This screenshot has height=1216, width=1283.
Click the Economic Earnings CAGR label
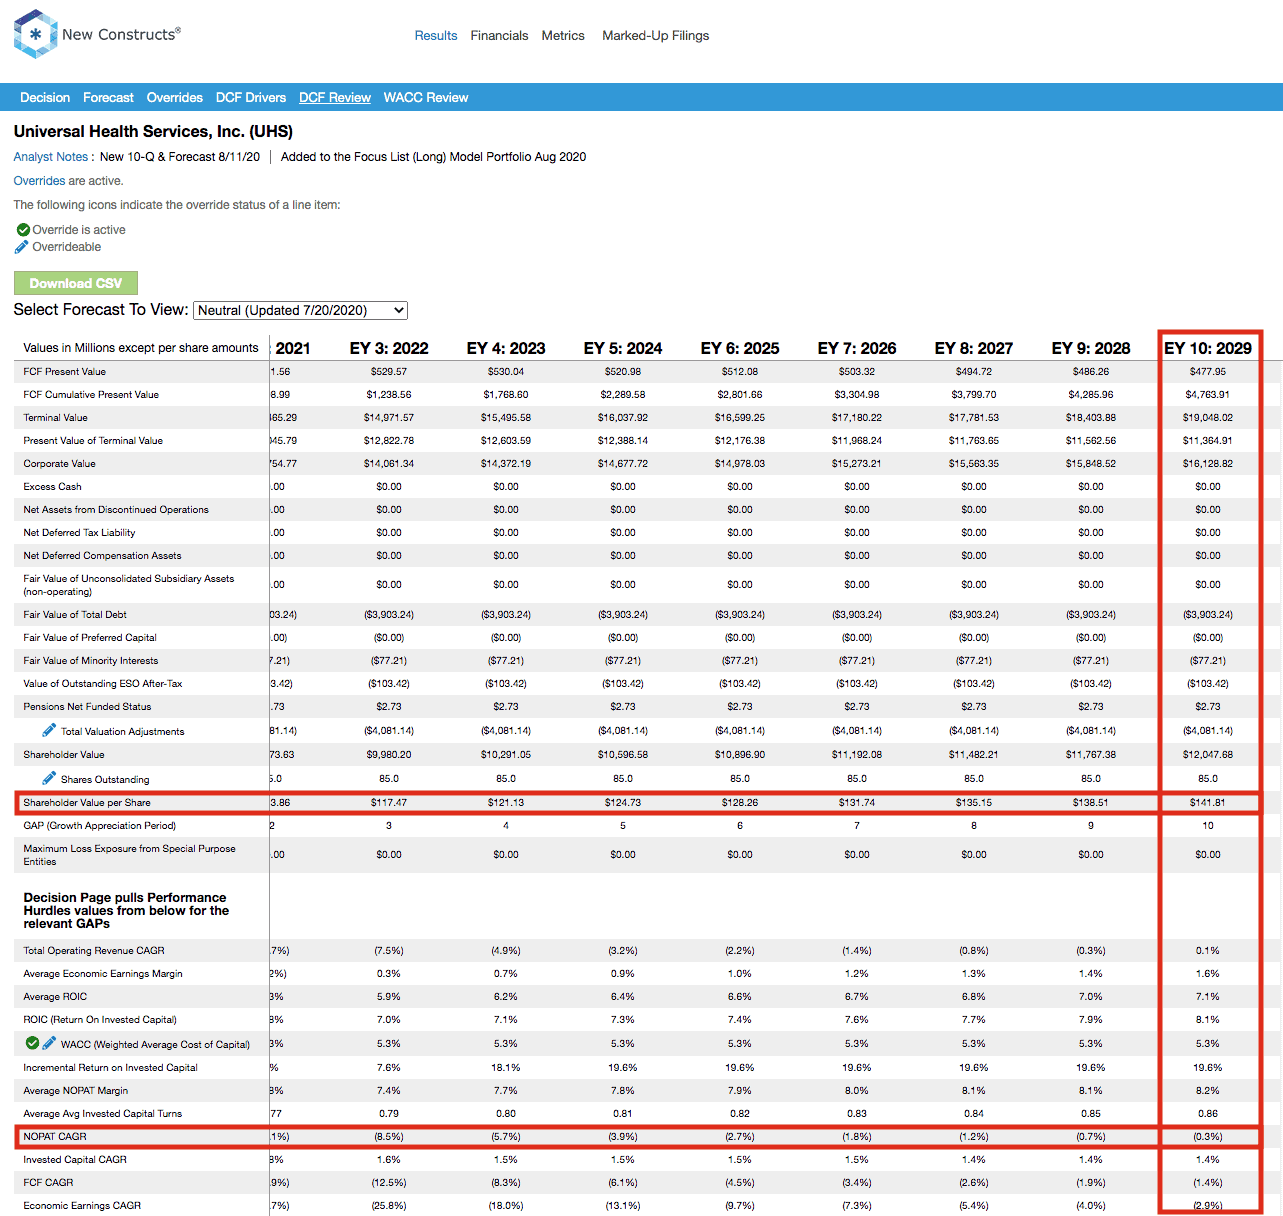click(82, 1206)
